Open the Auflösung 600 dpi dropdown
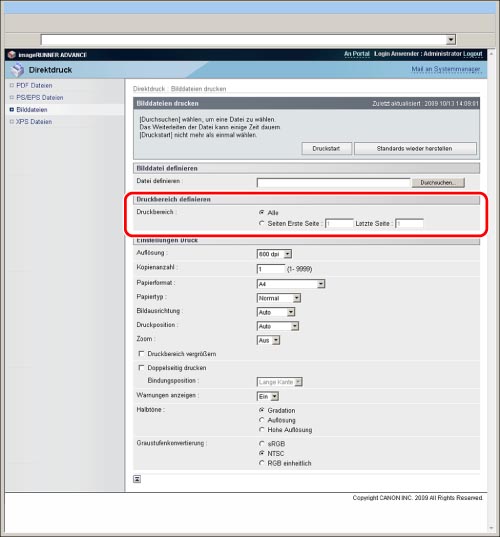The width and height of the screenshot is (500, 537). tap(274, 254)
